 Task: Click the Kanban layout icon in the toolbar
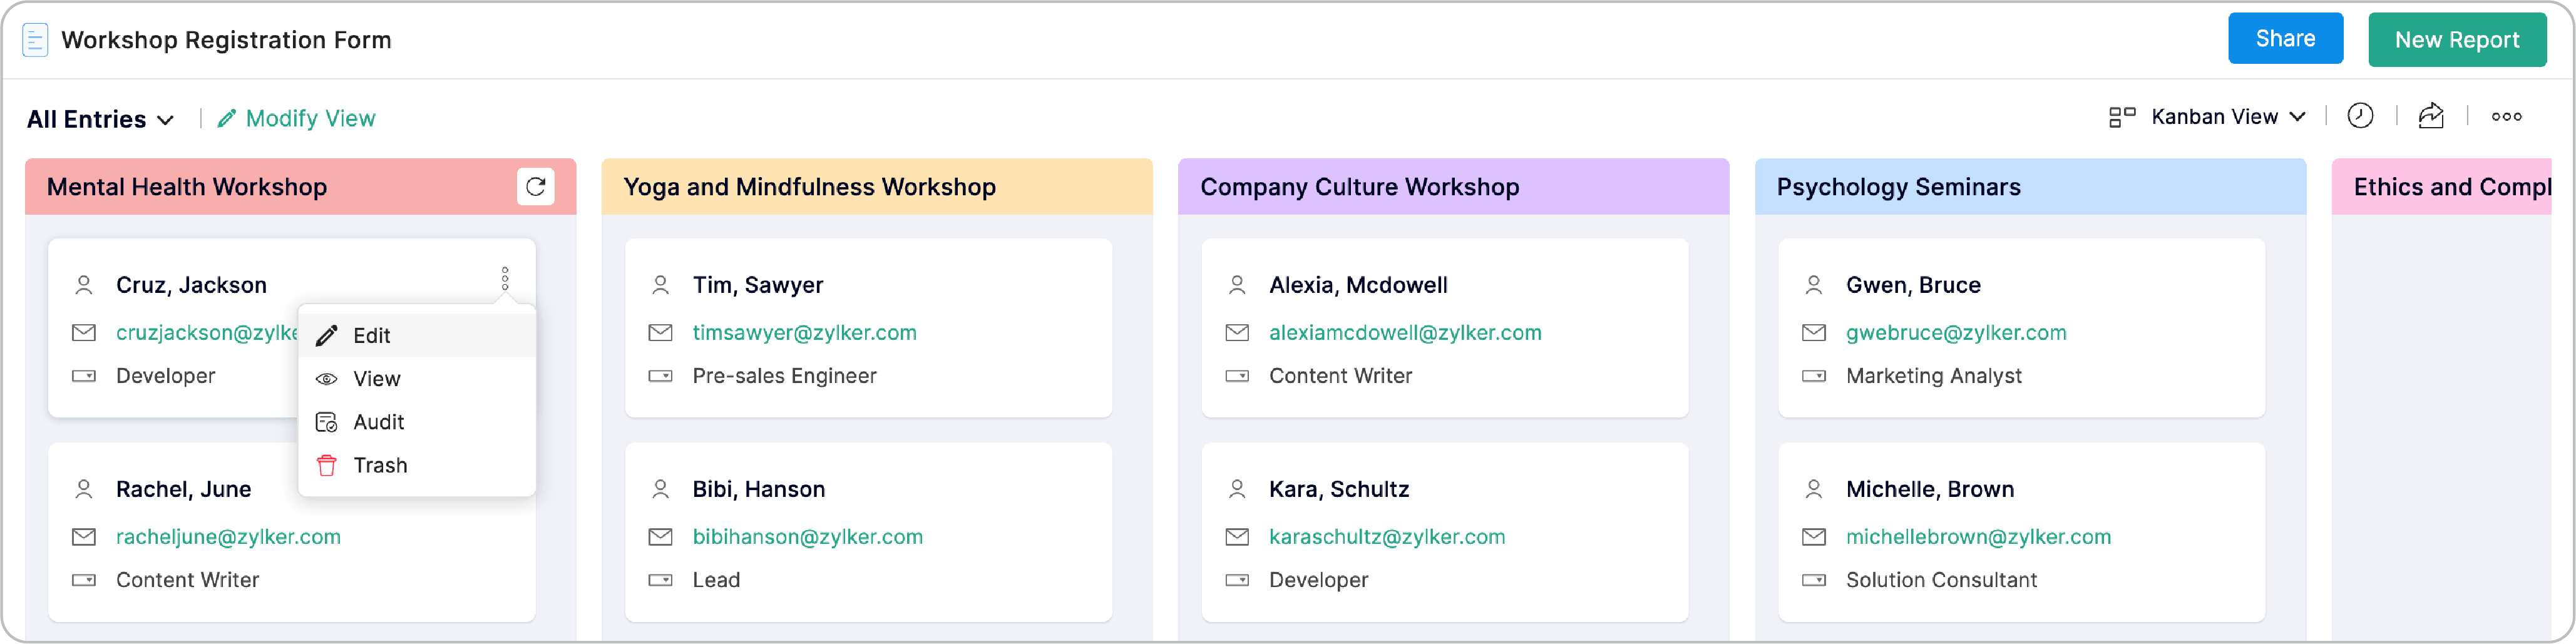(x=2123, y=116)
